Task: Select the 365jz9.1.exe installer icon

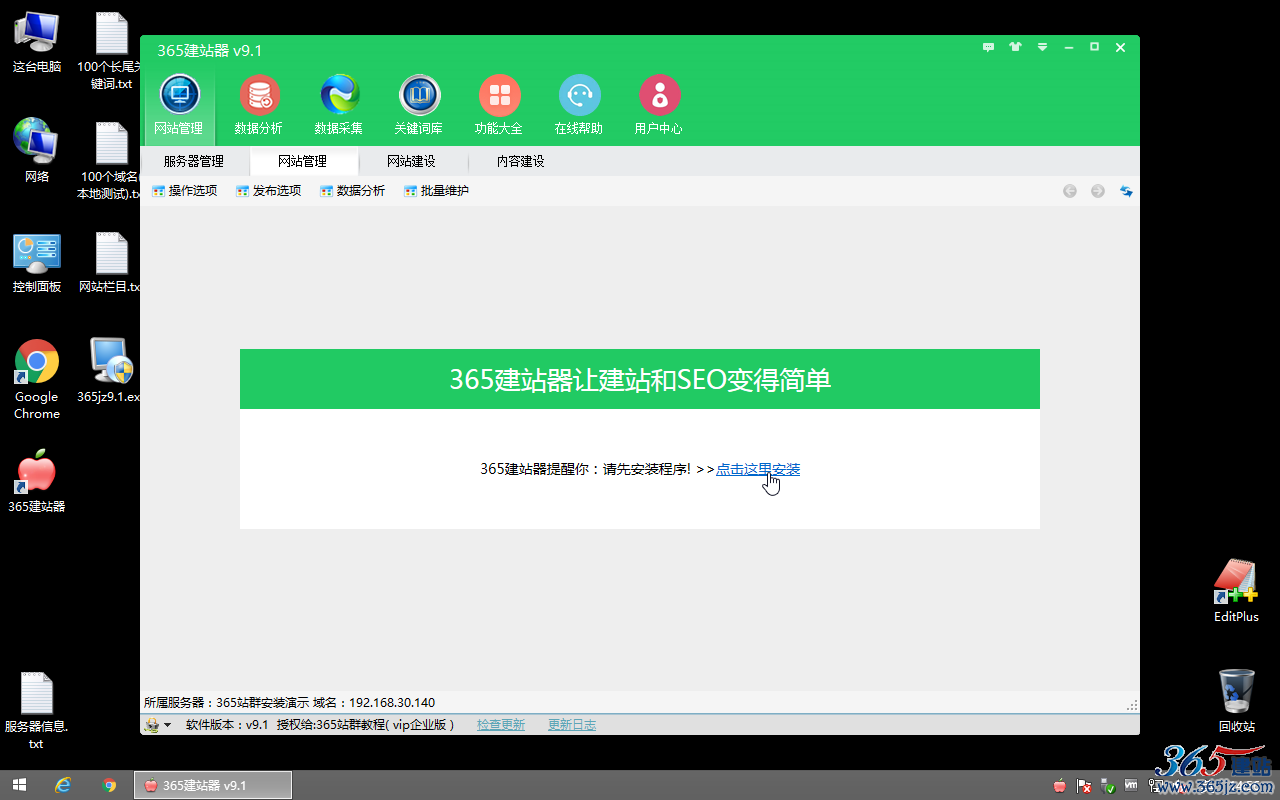Action: click(x=111, y=370)
